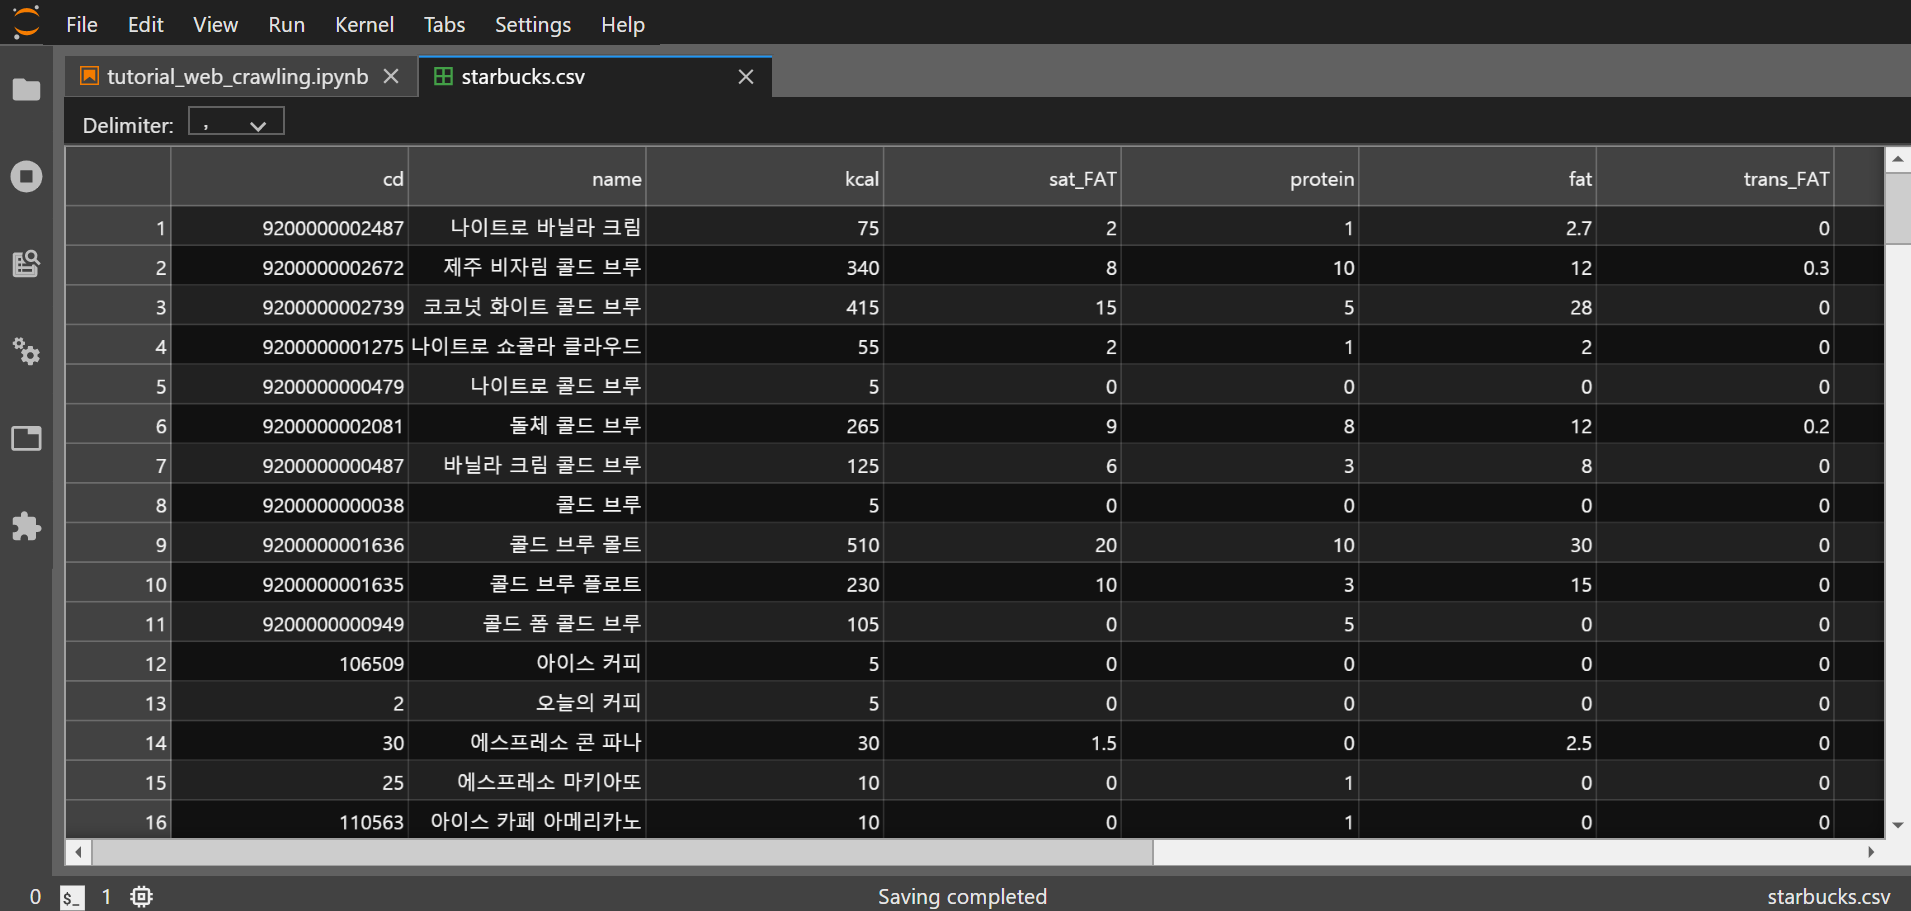Select the protein column header
The width and height of the screenshot is (1911, 911).
[1240, 178]
